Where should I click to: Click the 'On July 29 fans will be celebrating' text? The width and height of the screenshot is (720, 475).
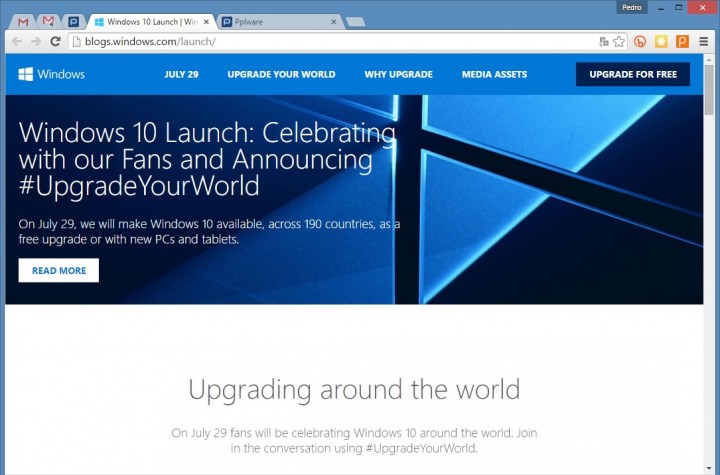tap(354, 440)
